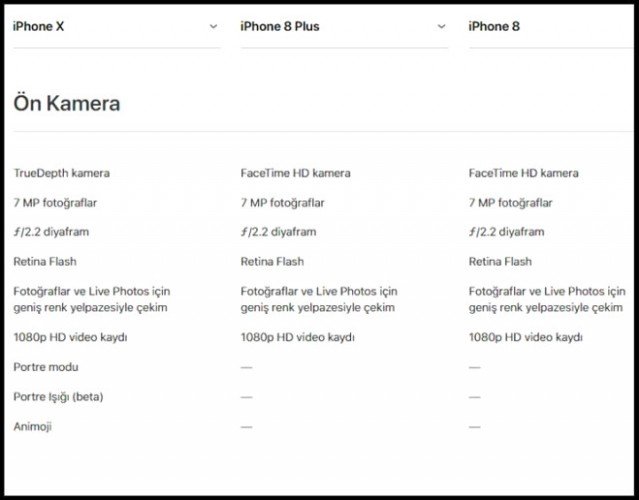Click the chevron next to iPhone X

(213, 26)
